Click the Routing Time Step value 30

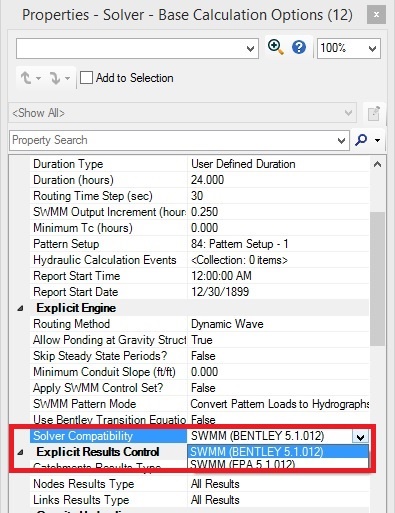pyautogui.click(x=197, y=196)
